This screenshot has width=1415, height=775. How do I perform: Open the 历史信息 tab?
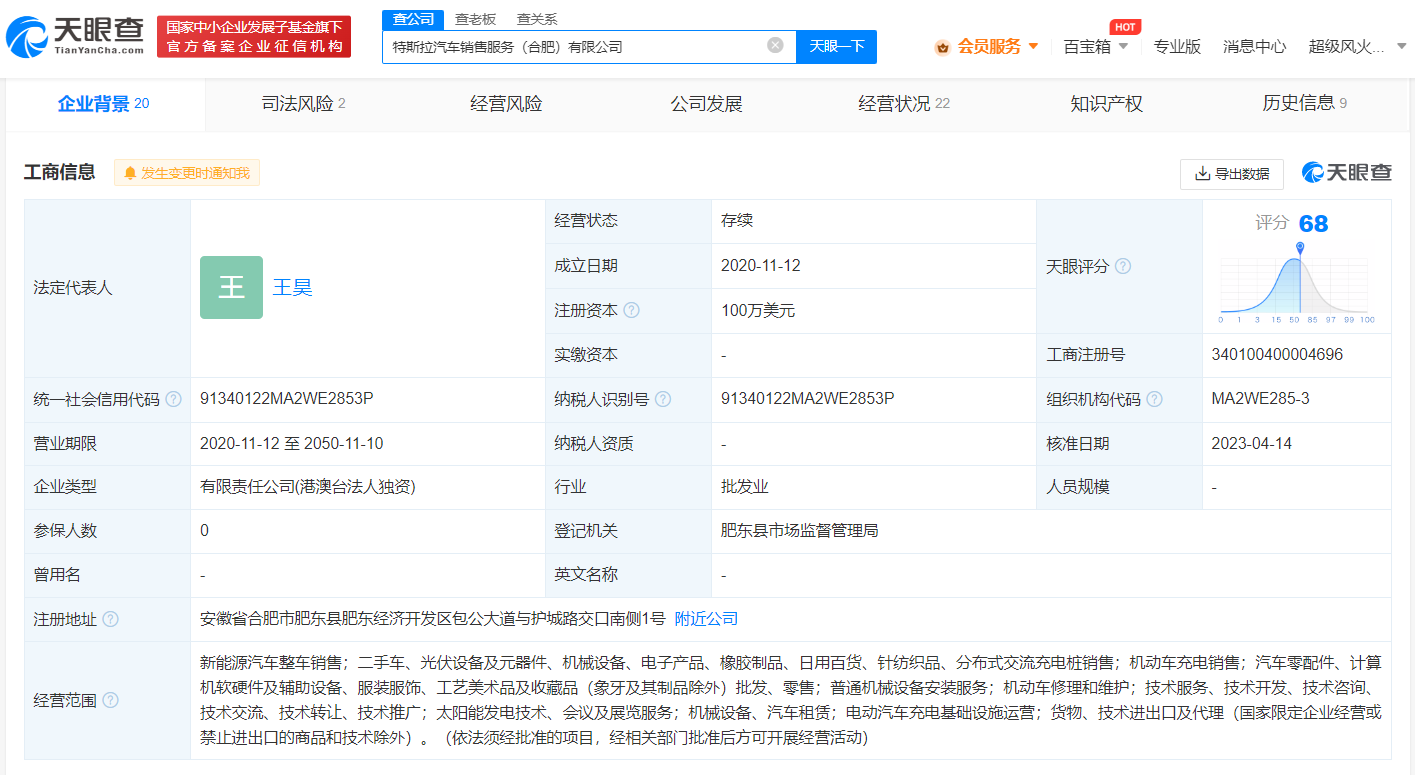pos(1304,103)
